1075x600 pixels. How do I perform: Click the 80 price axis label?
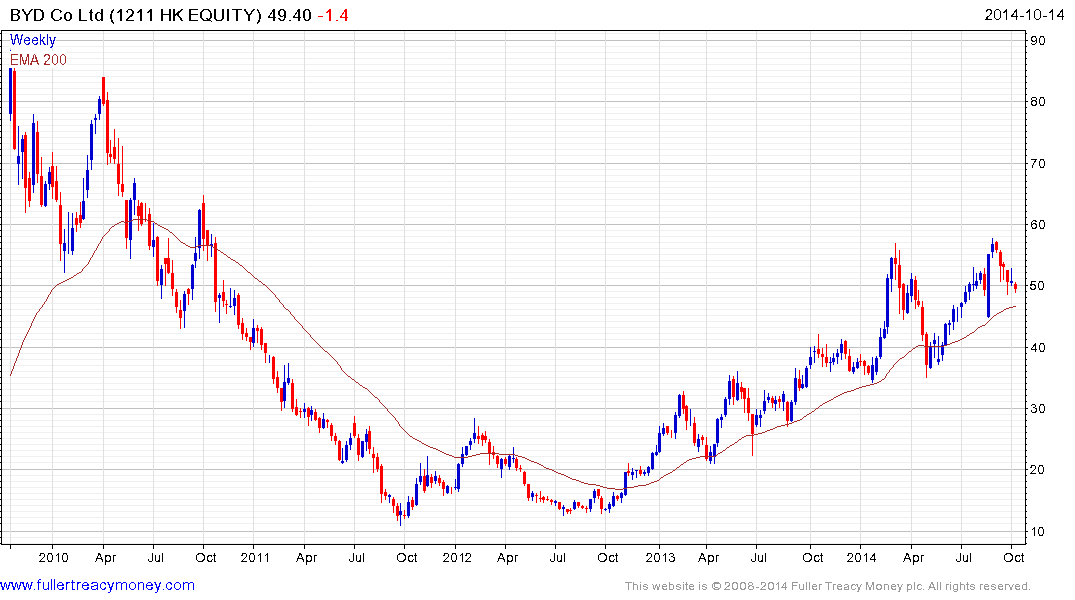(1038, 102)
